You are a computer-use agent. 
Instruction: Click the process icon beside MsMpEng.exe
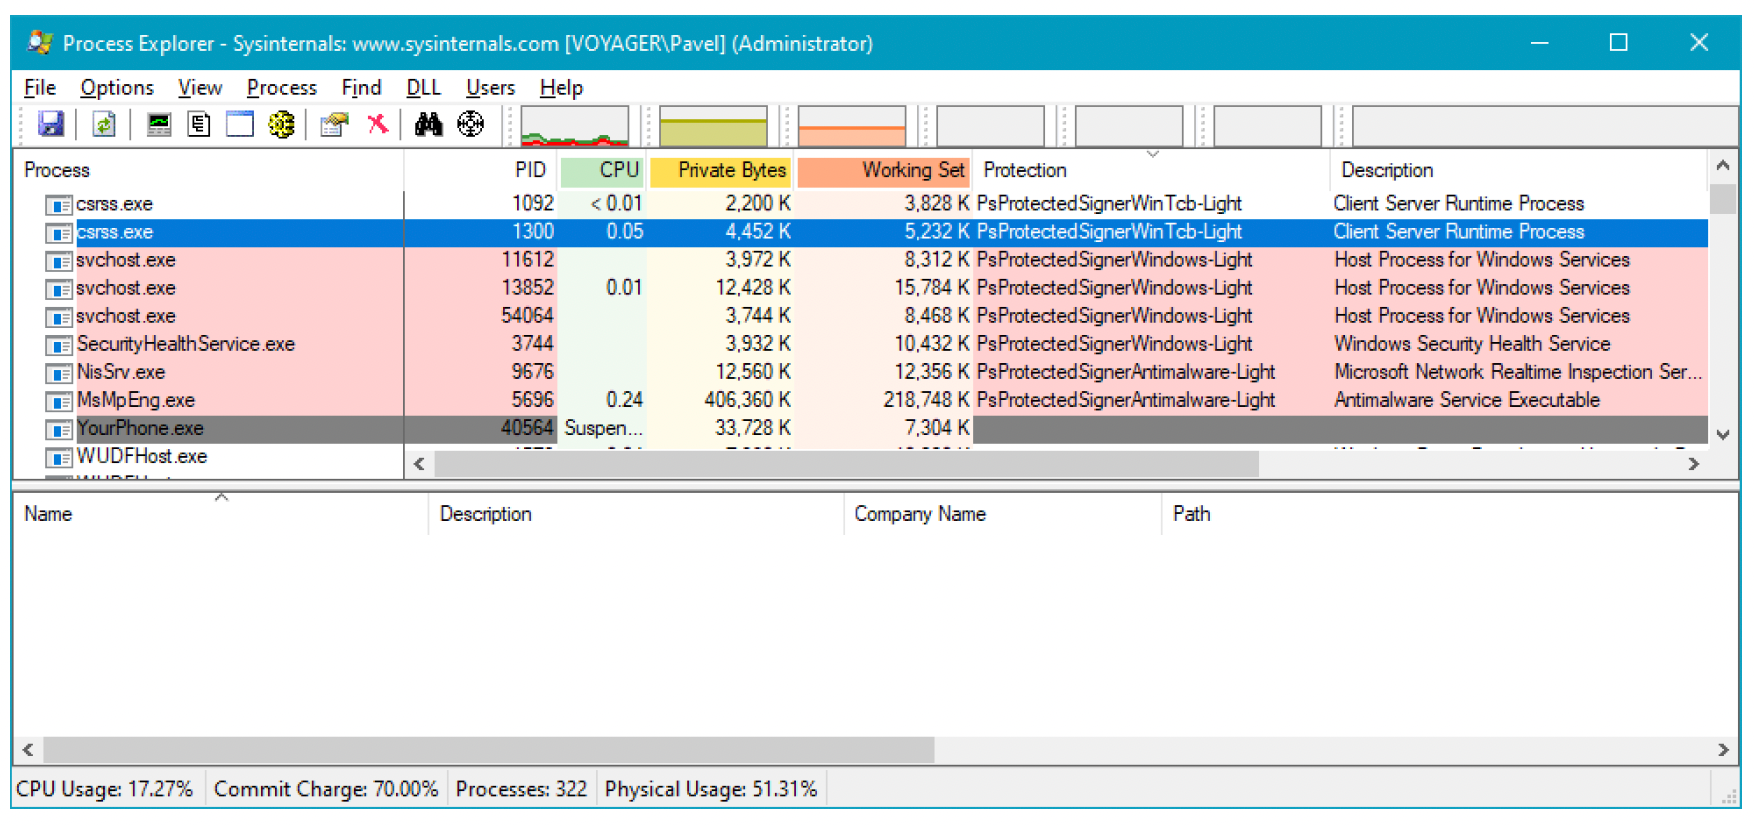click(59, 401)
